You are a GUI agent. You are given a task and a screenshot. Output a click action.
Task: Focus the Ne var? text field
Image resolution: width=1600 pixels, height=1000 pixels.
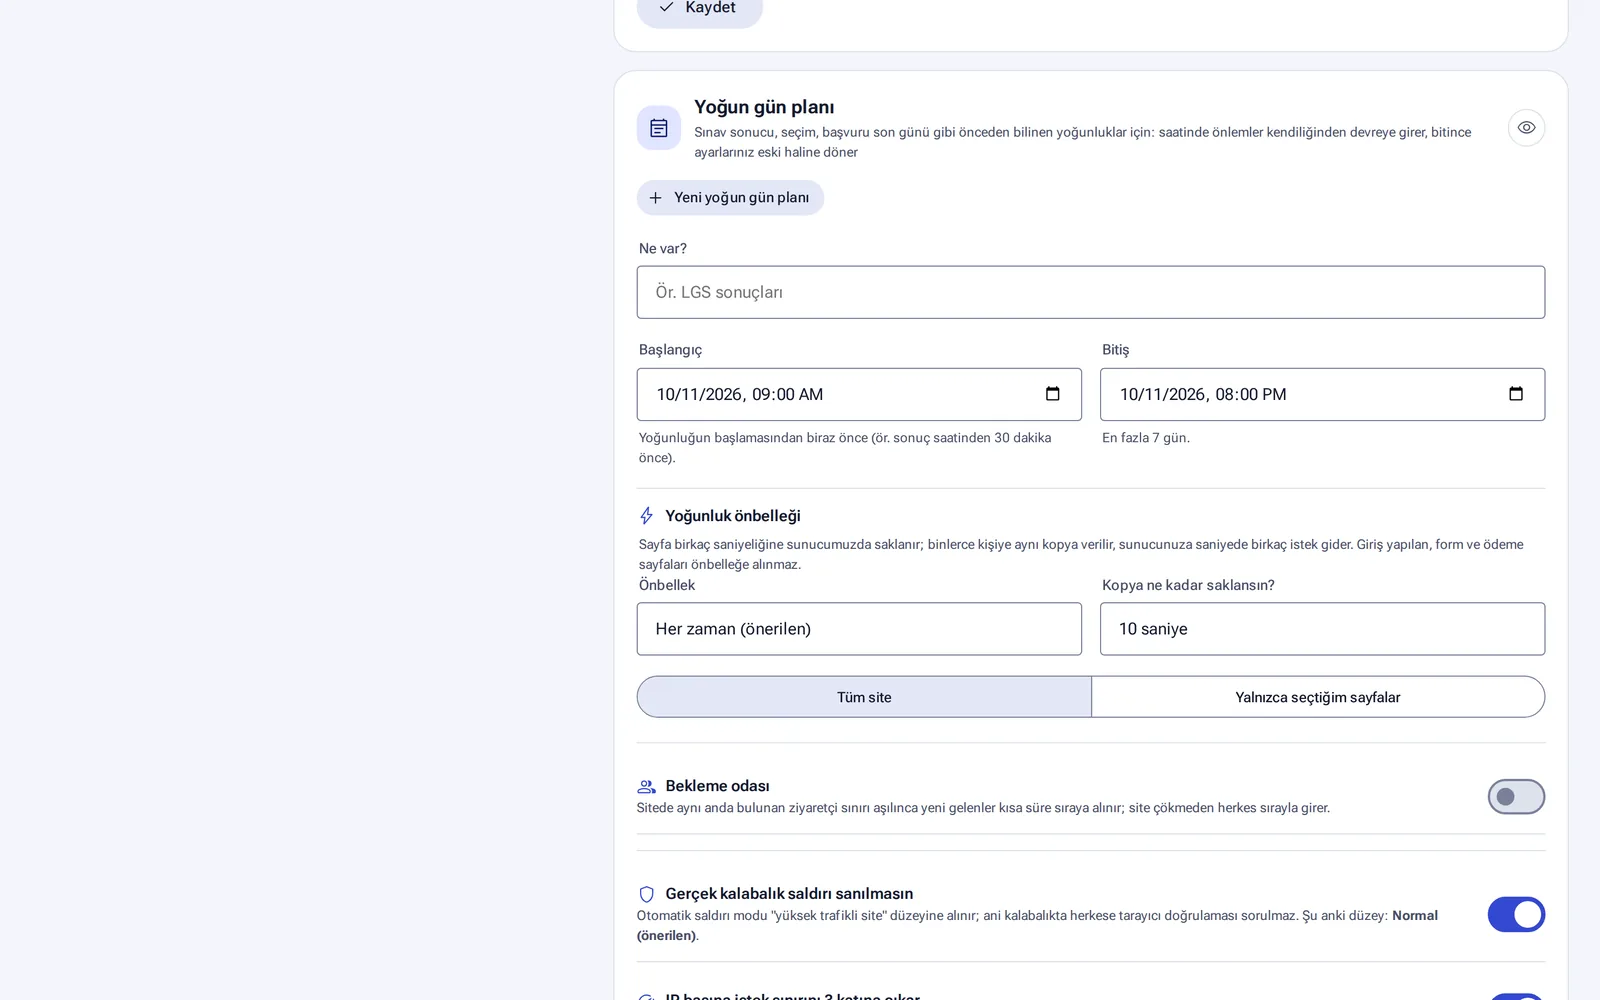(1091, 292)
